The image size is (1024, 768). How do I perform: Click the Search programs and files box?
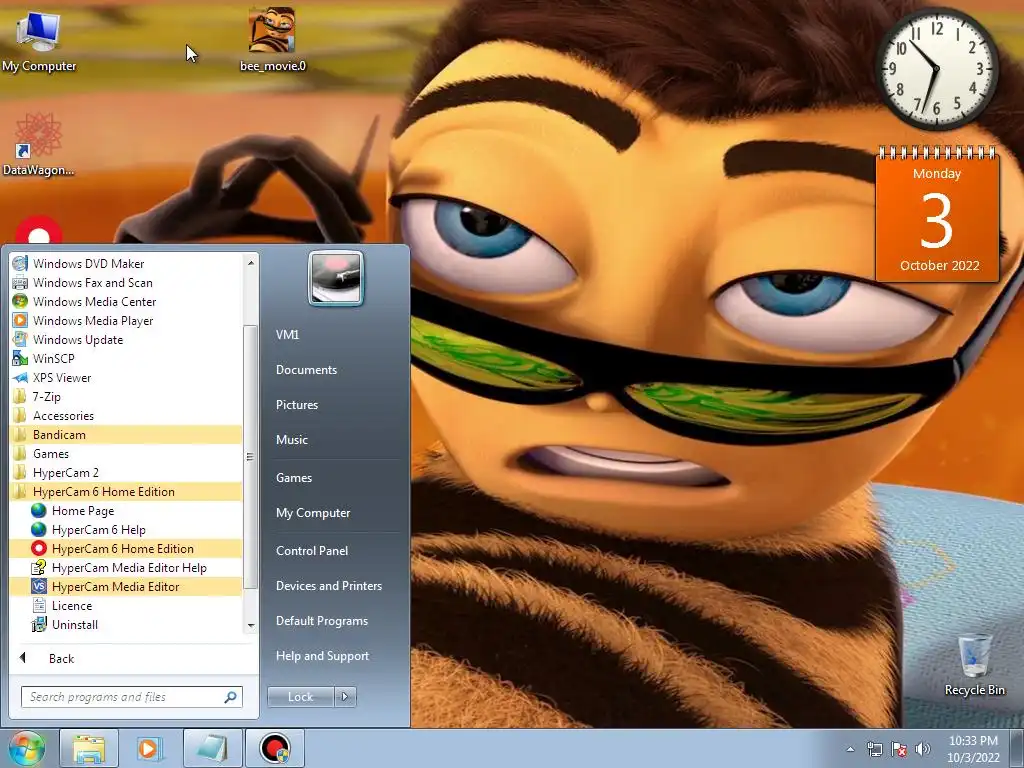pyautogui.click(x=131, y=697)
